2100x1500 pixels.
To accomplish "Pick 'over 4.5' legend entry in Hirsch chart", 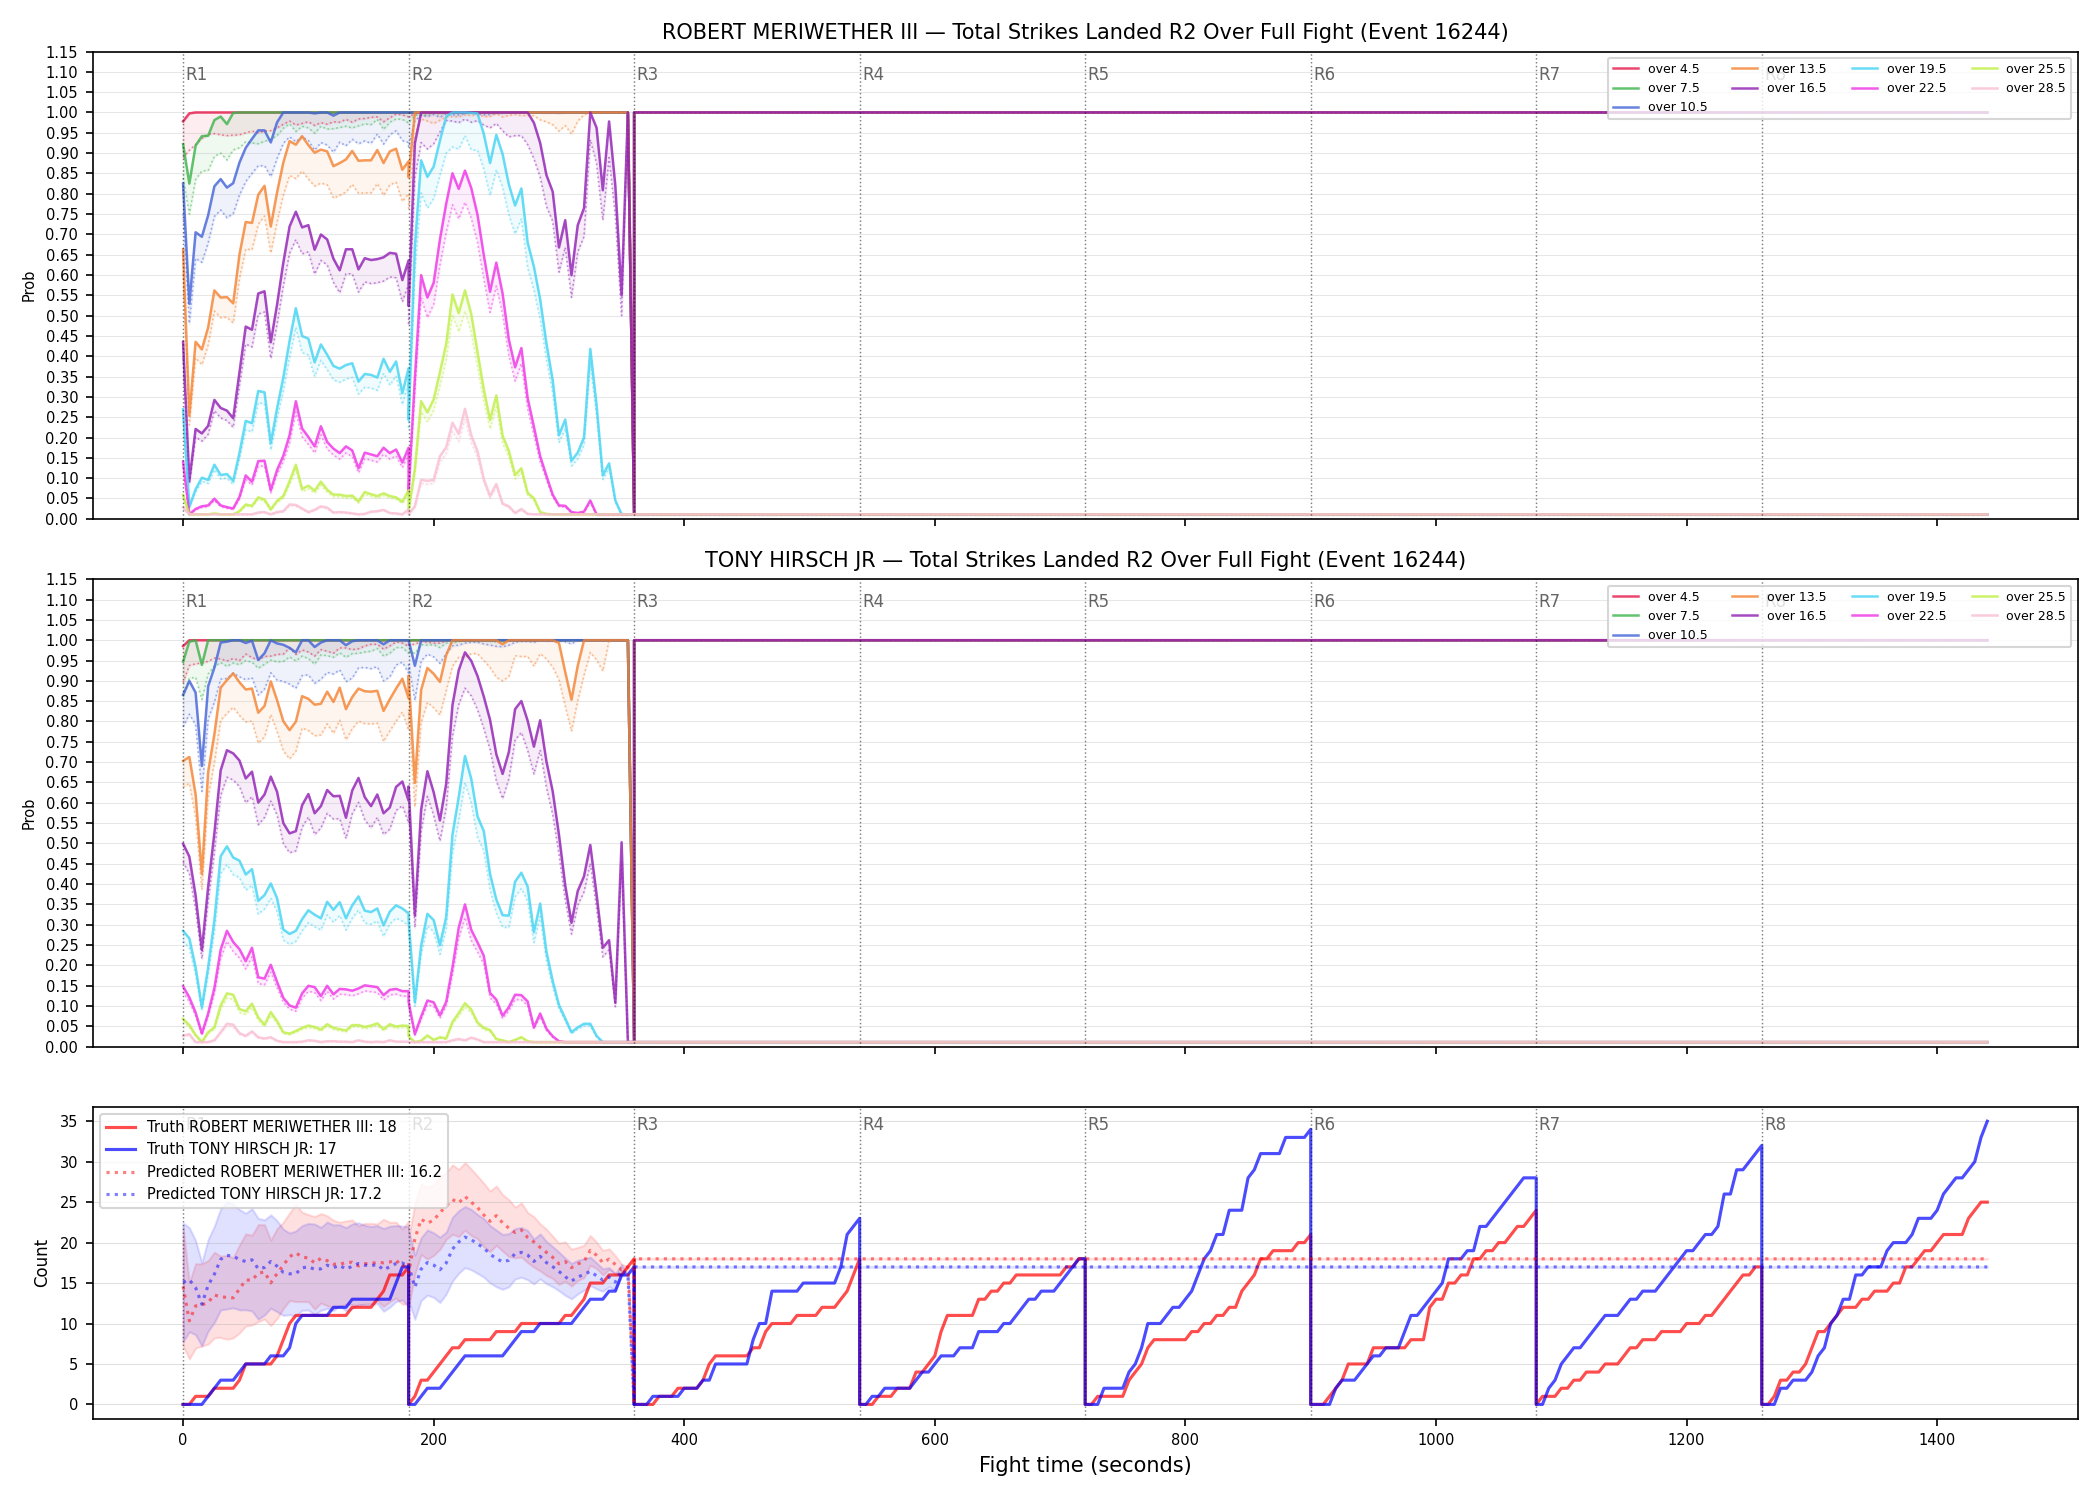I will click(x=1656, y=597).
